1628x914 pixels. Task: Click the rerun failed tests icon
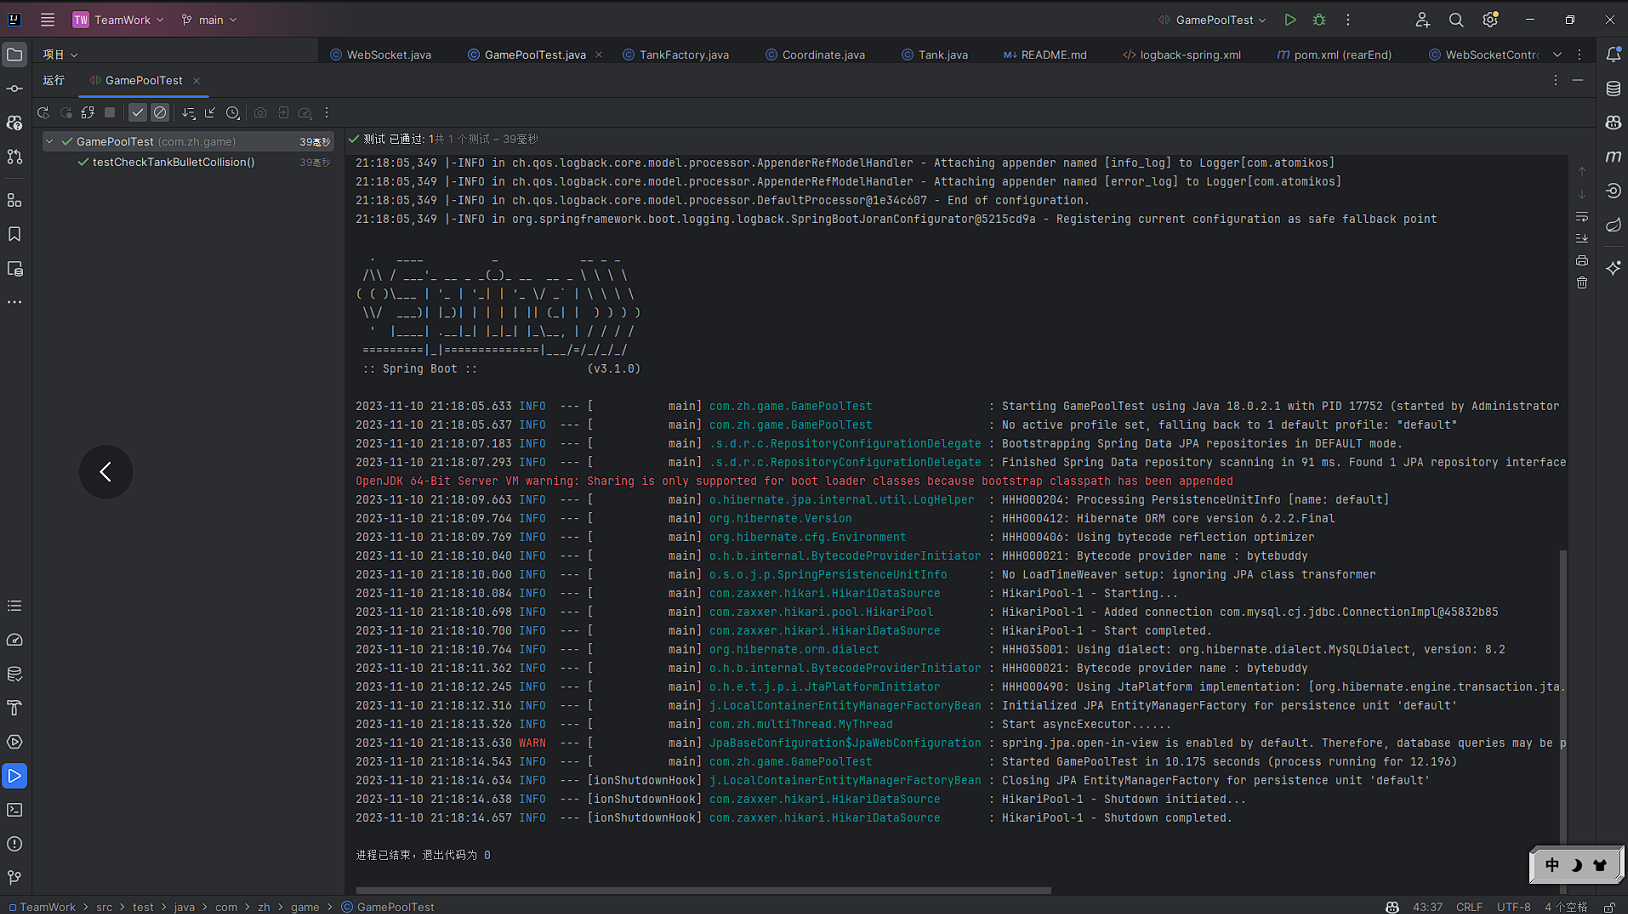(66, 113)
